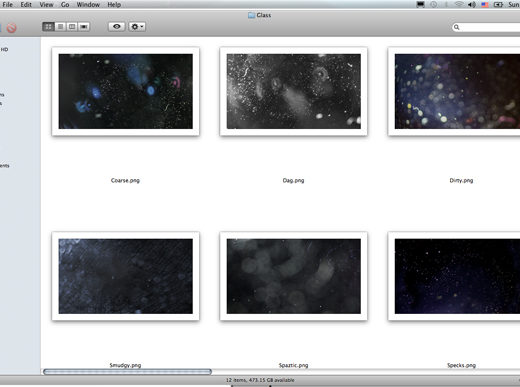The width and height of the screenshot is (520, 387).
Task: Click the Sun day clock in menu bar
Action: [x=514, y=5]
